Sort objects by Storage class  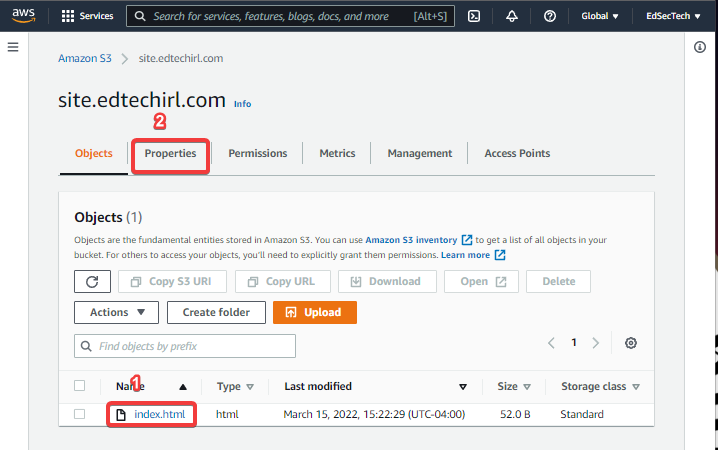(x=600, y=386)
